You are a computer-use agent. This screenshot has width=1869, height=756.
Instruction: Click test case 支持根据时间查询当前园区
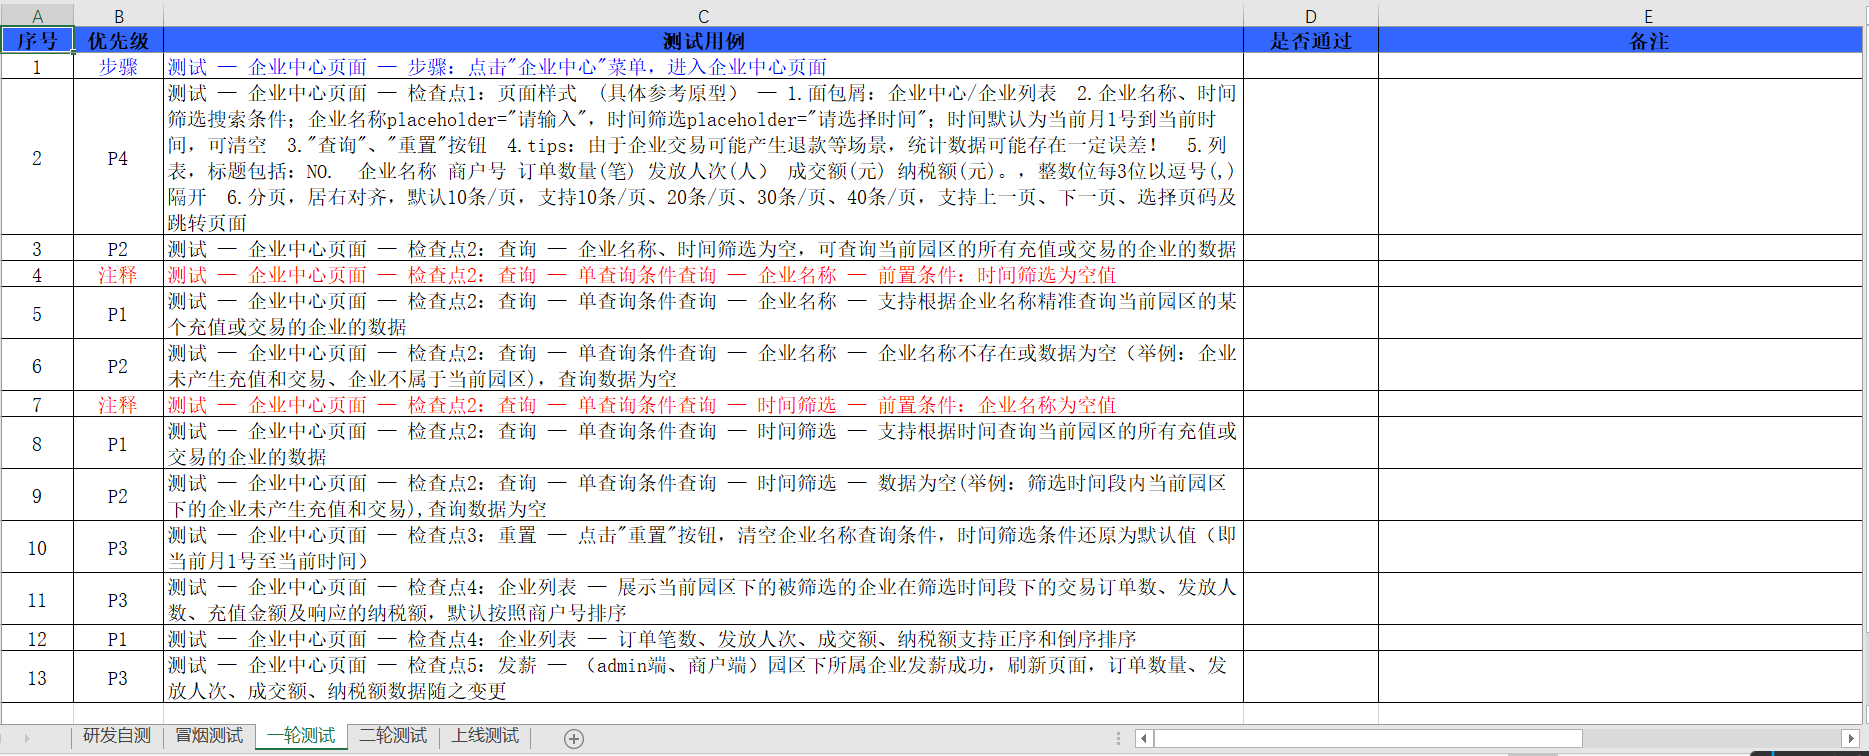click(x=703, y=444)
